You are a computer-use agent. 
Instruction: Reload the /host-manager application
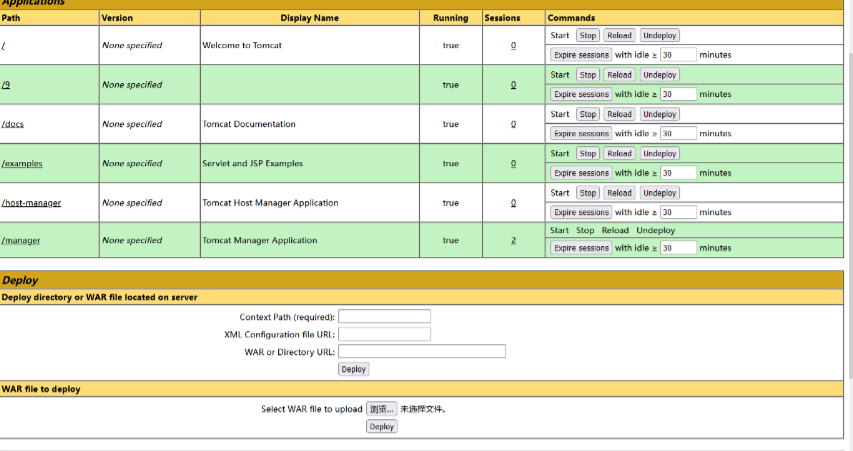(x=619, y=193)
